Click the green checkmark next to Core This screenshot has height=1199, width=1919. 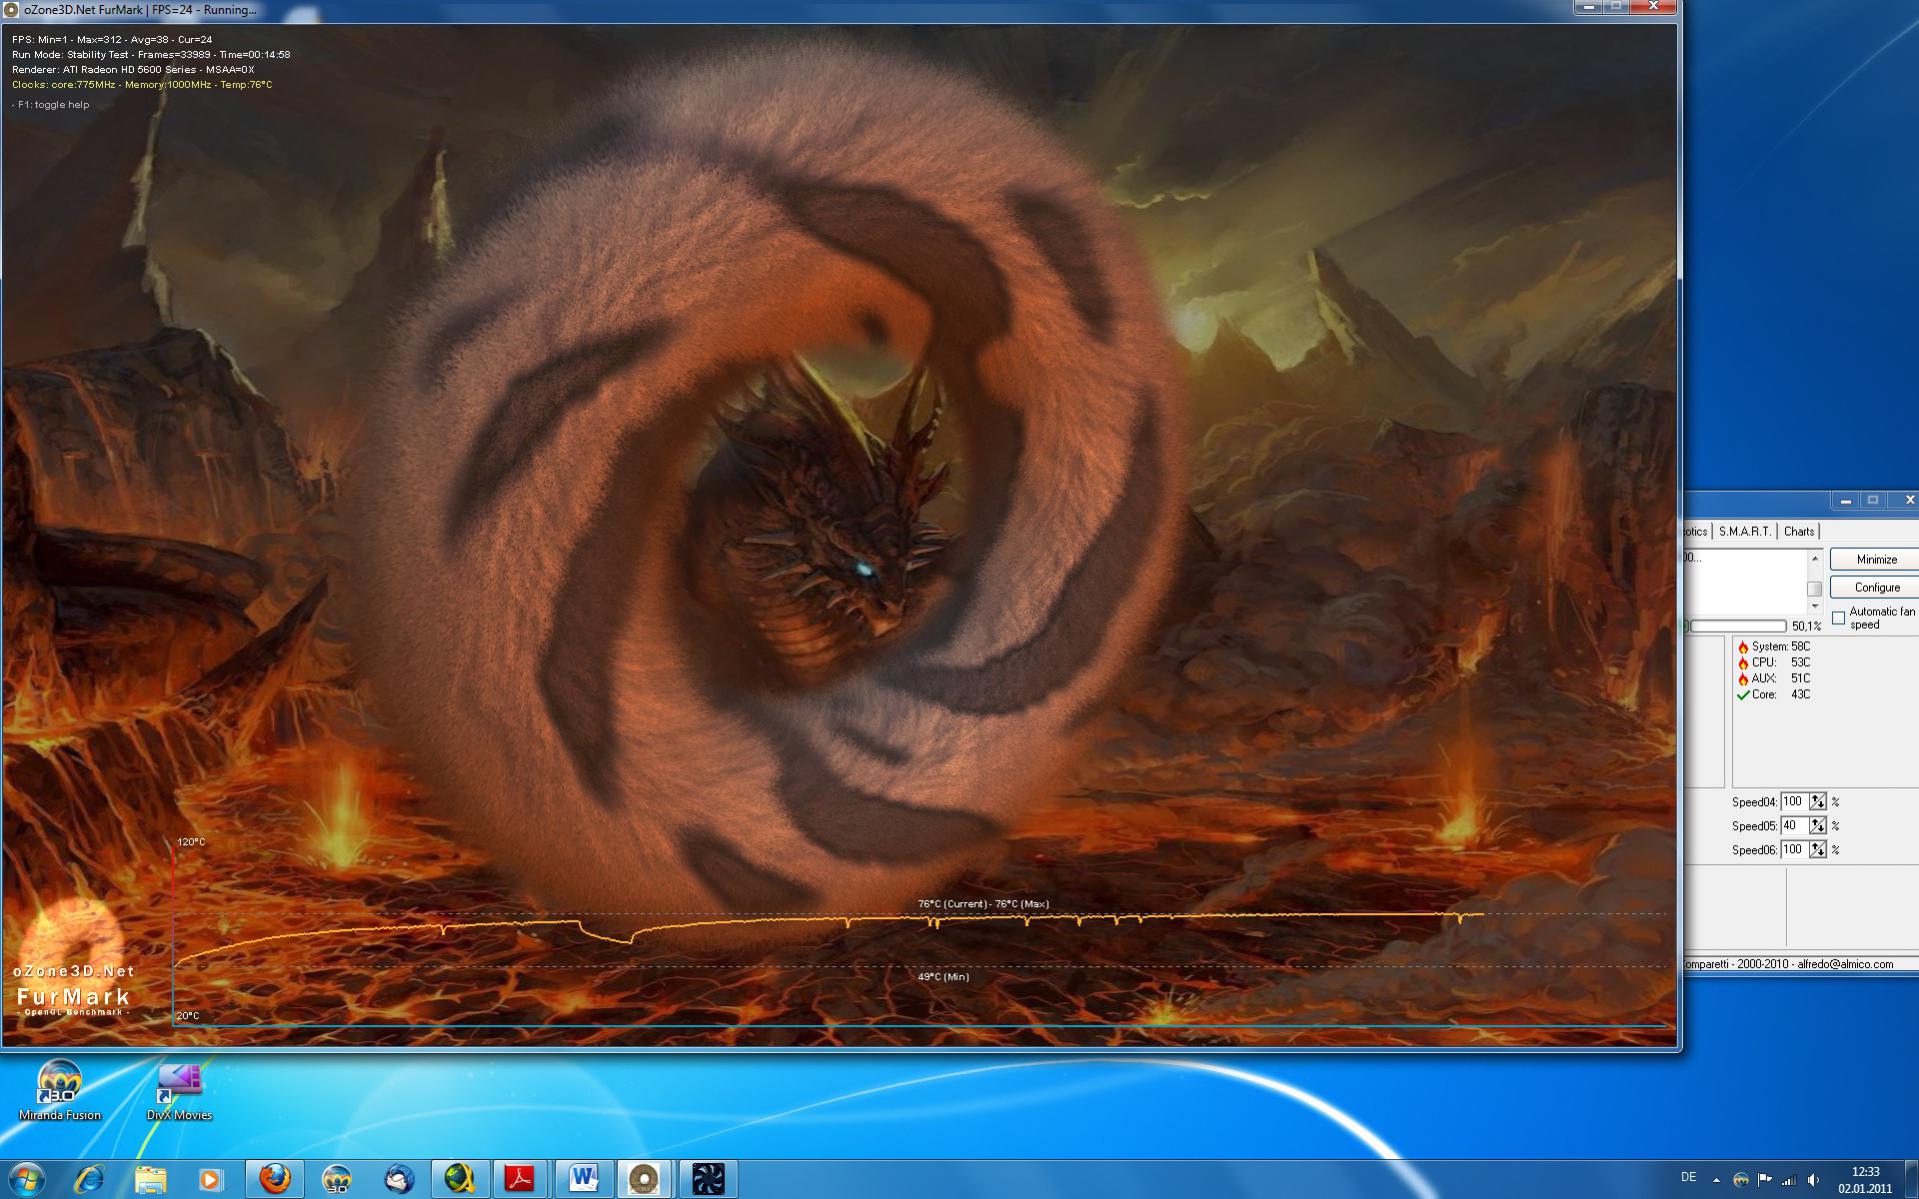[1743, 694]
